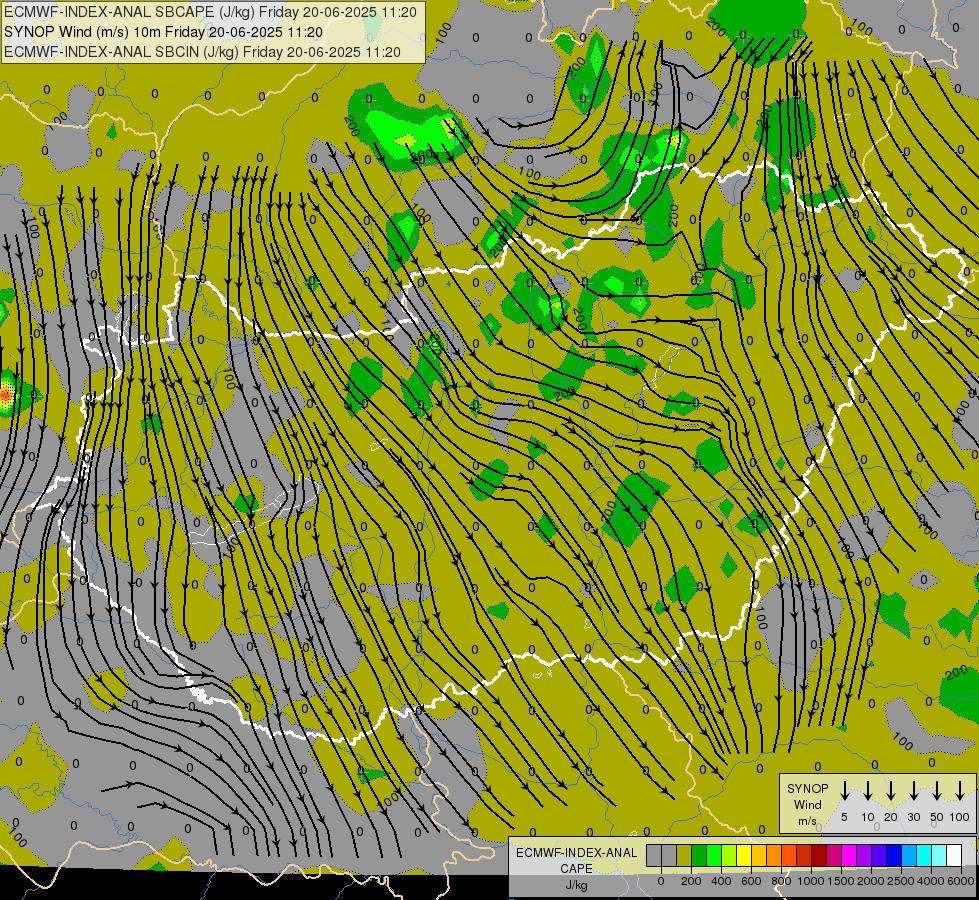Viewport: 979px width, 900px height.
Task: Click the '1000' tick label on CAPE scale
Action: tap(811, 881)
